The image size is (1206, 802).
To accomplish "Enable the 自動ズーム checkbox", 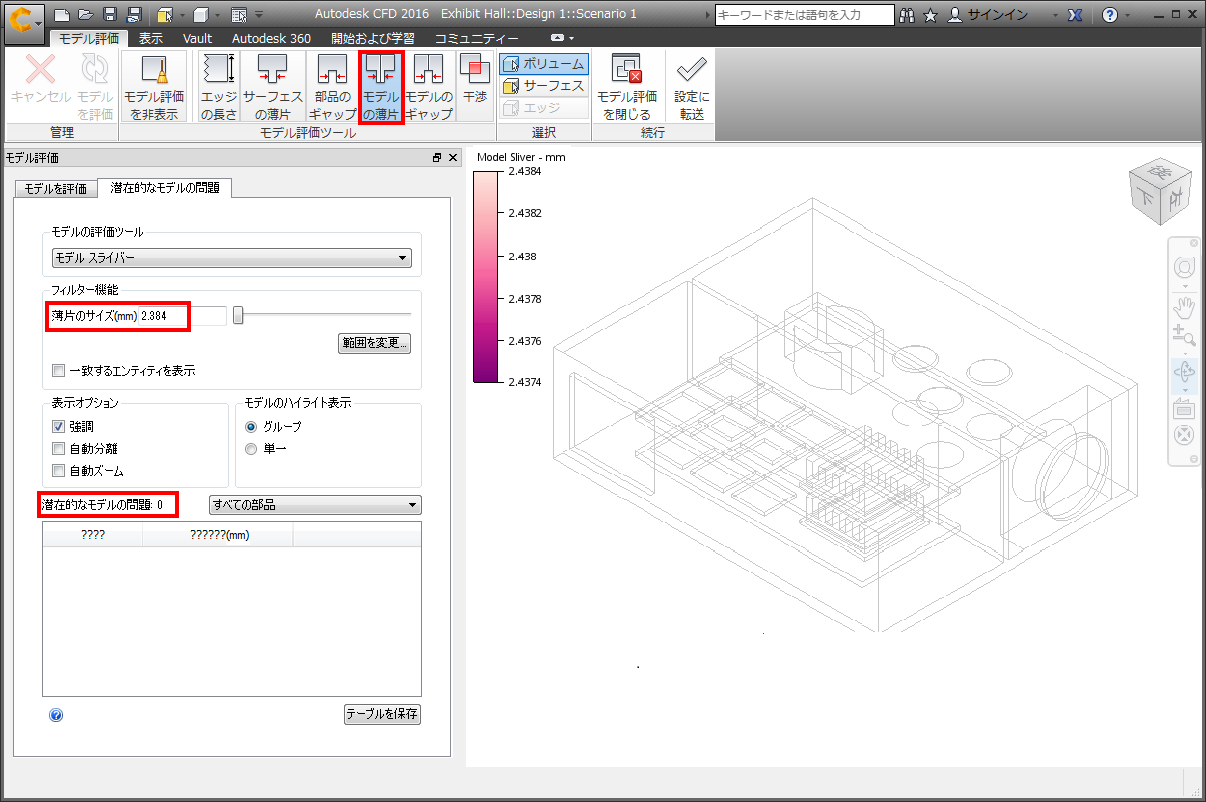I will tap(58, 470).
